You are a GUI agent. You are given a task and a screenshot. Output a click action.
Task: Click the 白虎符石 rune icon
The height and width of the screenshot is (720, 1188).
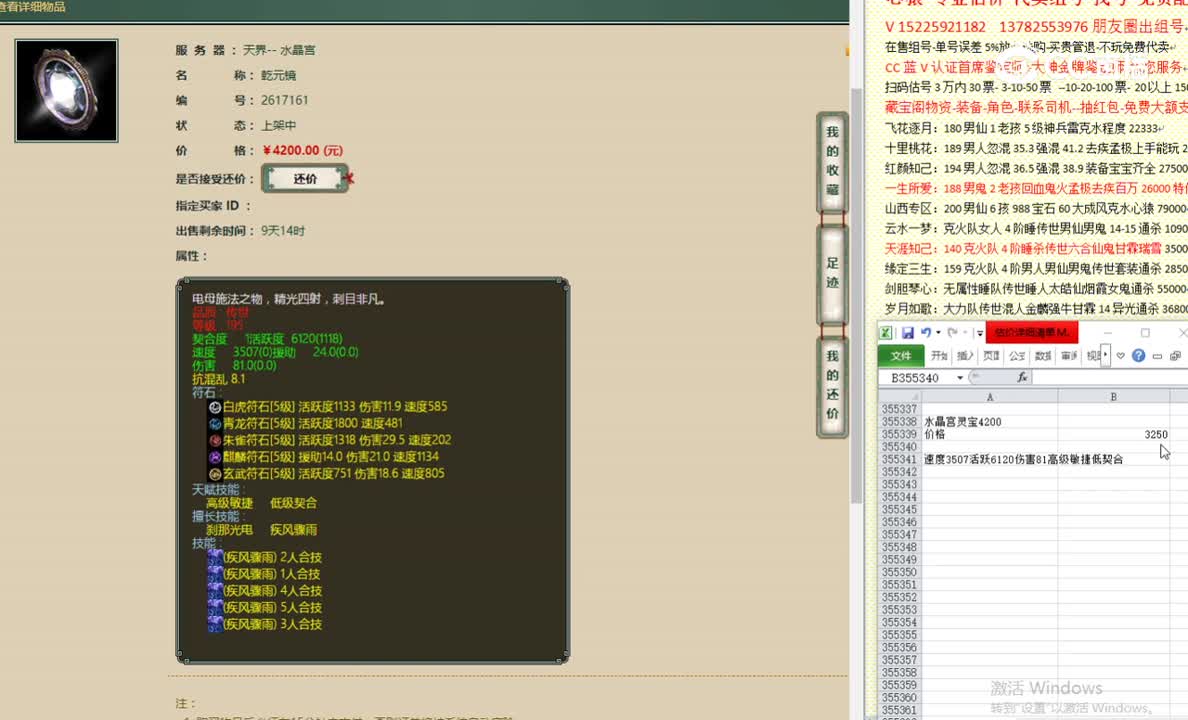(x=215, y=407)
